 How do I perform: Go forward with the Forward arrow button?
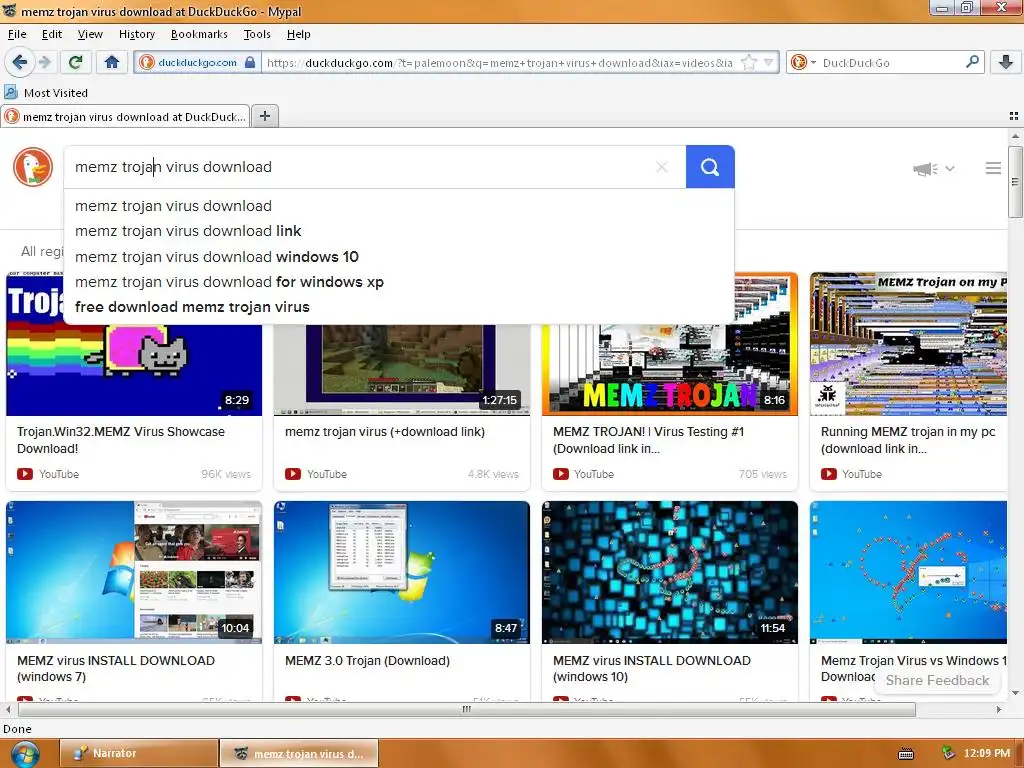[45, 62]
